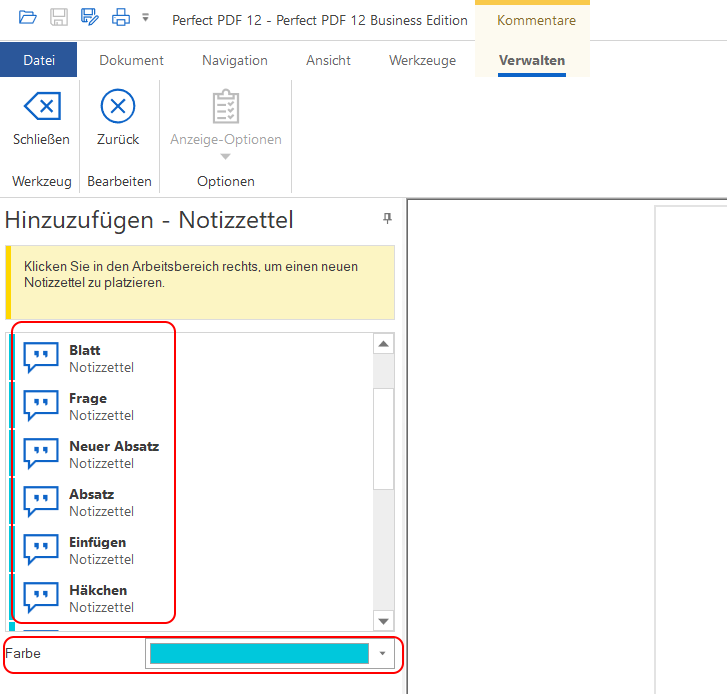Click the Print icon in quick access
Screen dimensions: 727x694
point(121,18)
